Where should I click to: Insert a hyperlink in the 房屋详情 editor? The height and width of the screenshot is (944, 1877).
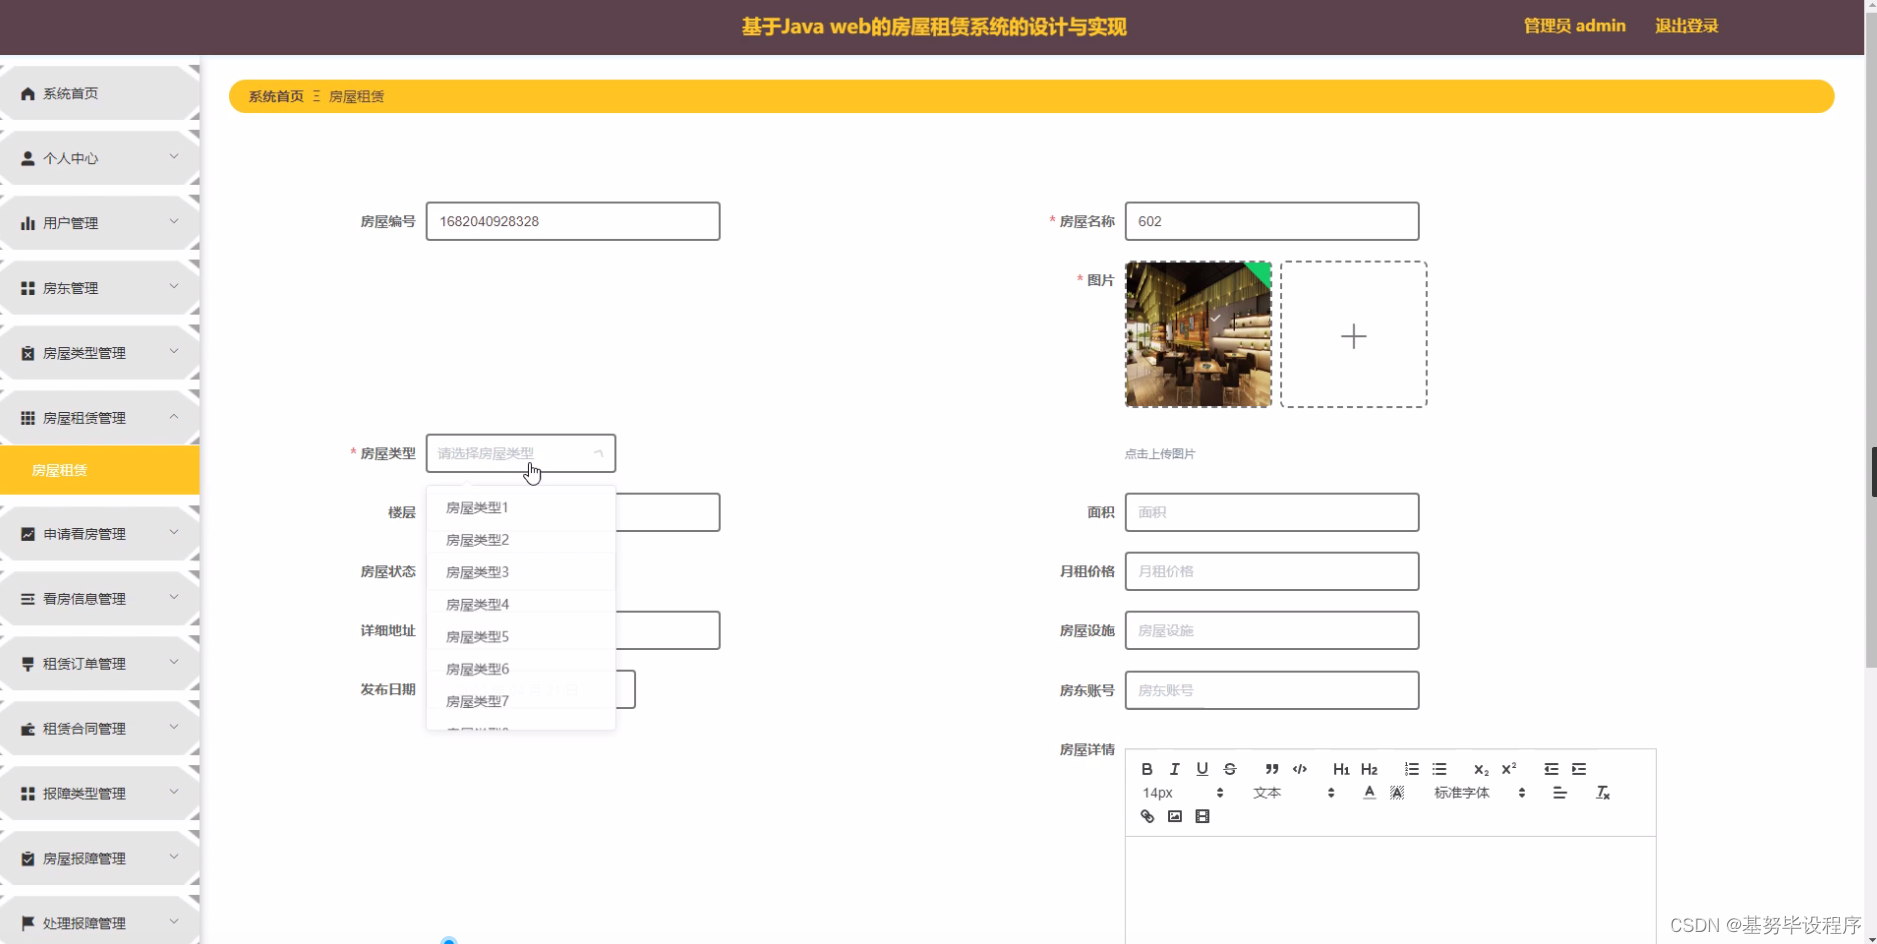(x=1147, y=816)
